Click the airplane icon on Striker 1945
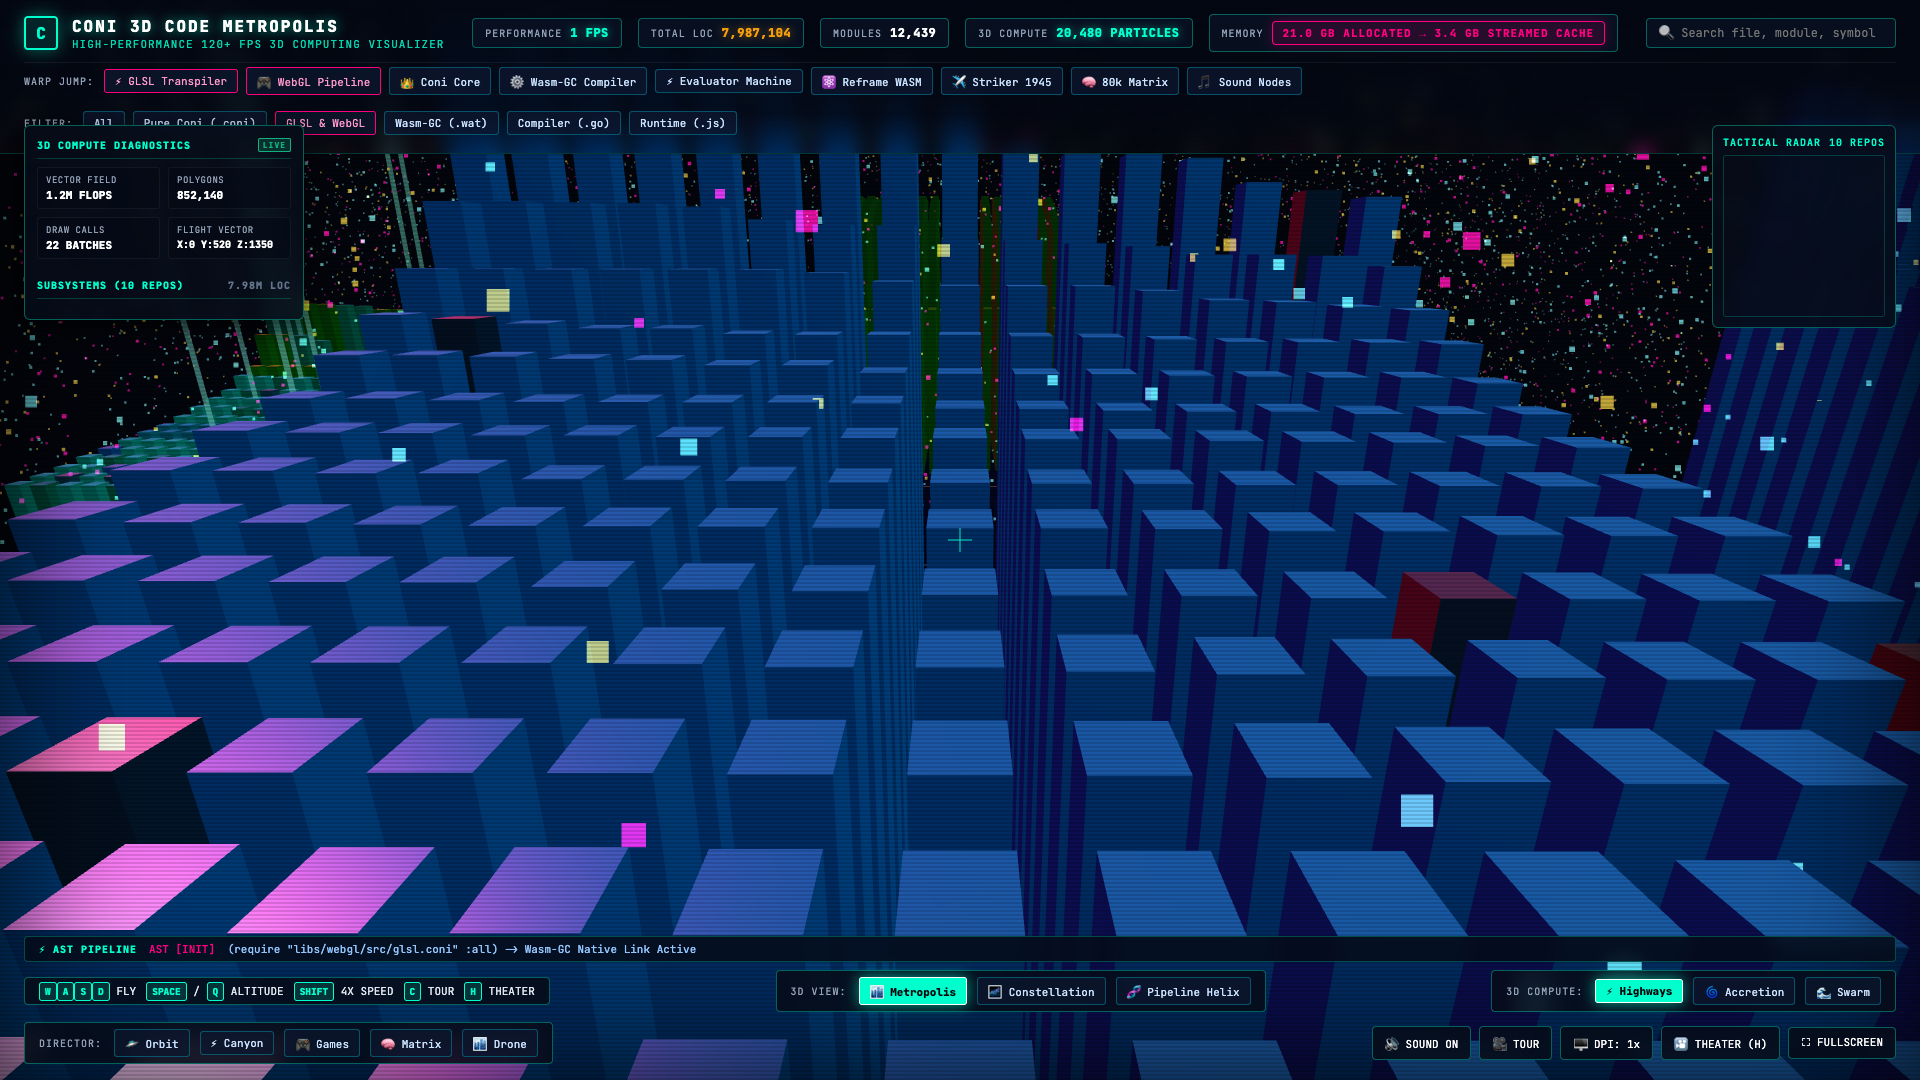The image size is (1920, 1080). pos(959,82)
